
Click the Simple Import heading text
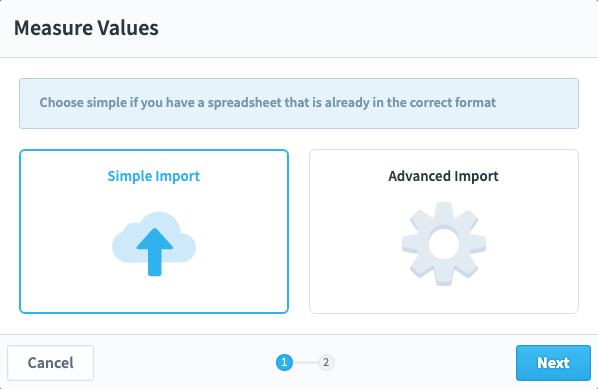154,176
